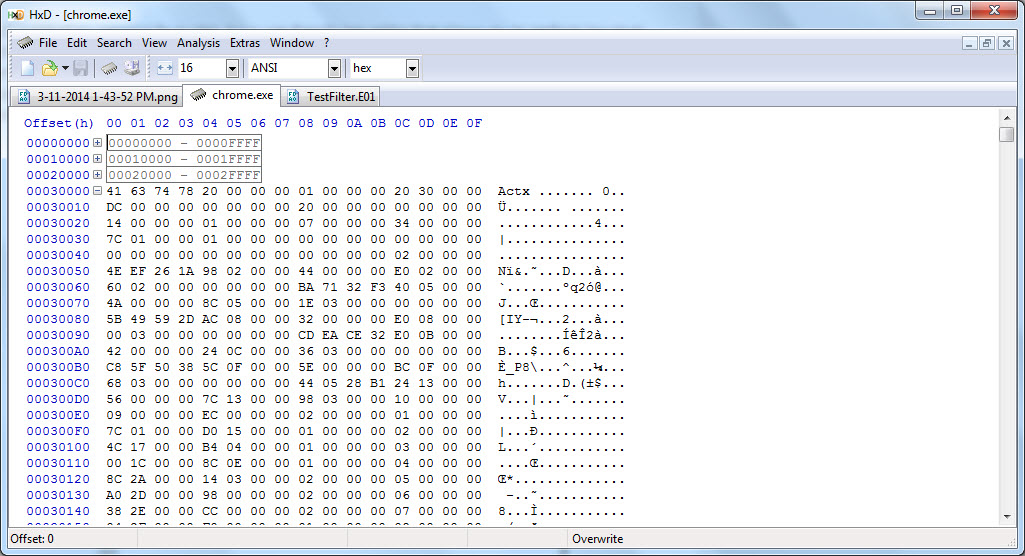Open the View menu
The width and height of the screenshot is (1025, 556).
[x=154, y=43]
